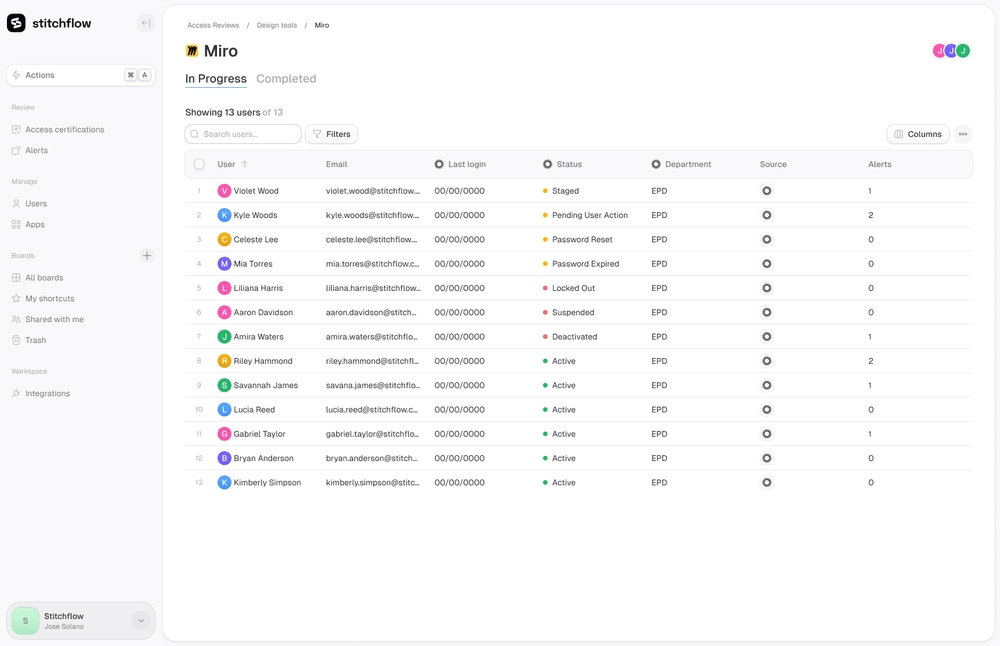
Task: Navigate to Design tools breadcrumb
Action: pyautogui.click(x=276, y=25)
